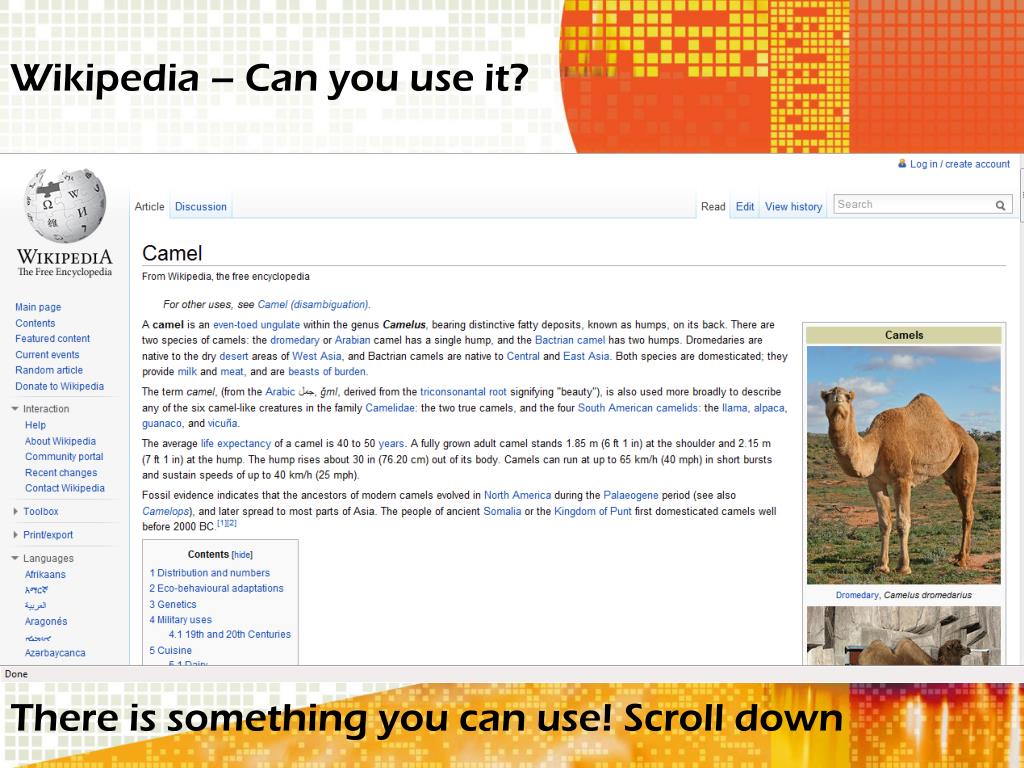Image resolution: width=1024 pixels, height=768 pixels.
Task: Click Random article link
Action: (49, 370)
